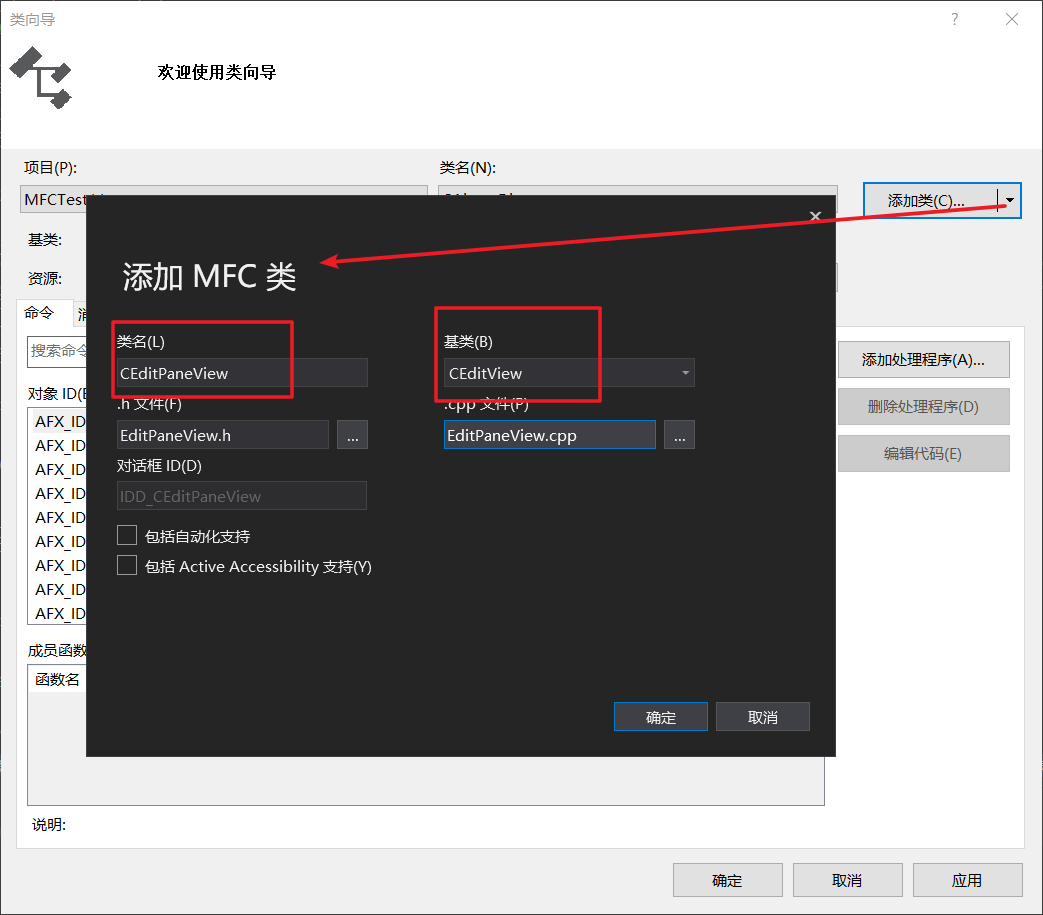
Task: Close the Class Wizard window
Action: point(1012,19)
